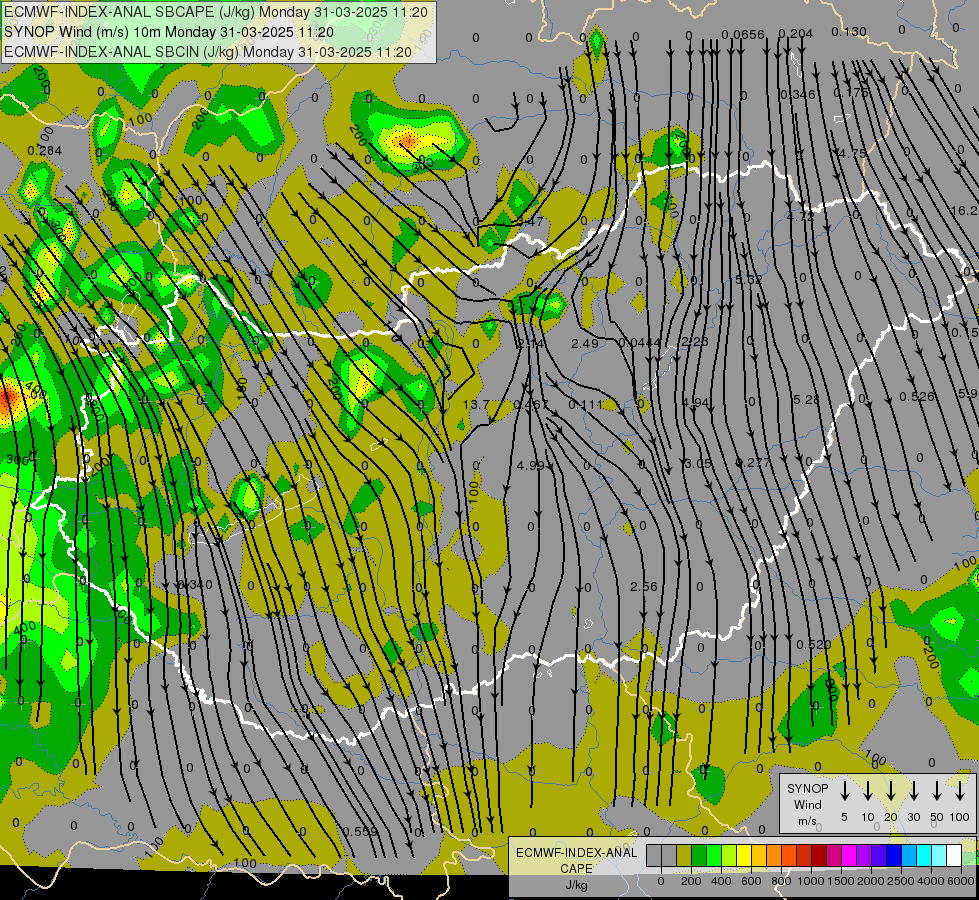Click the map value '0.0444'
This screenshot has height=900, width=979.
coord(639,342)
